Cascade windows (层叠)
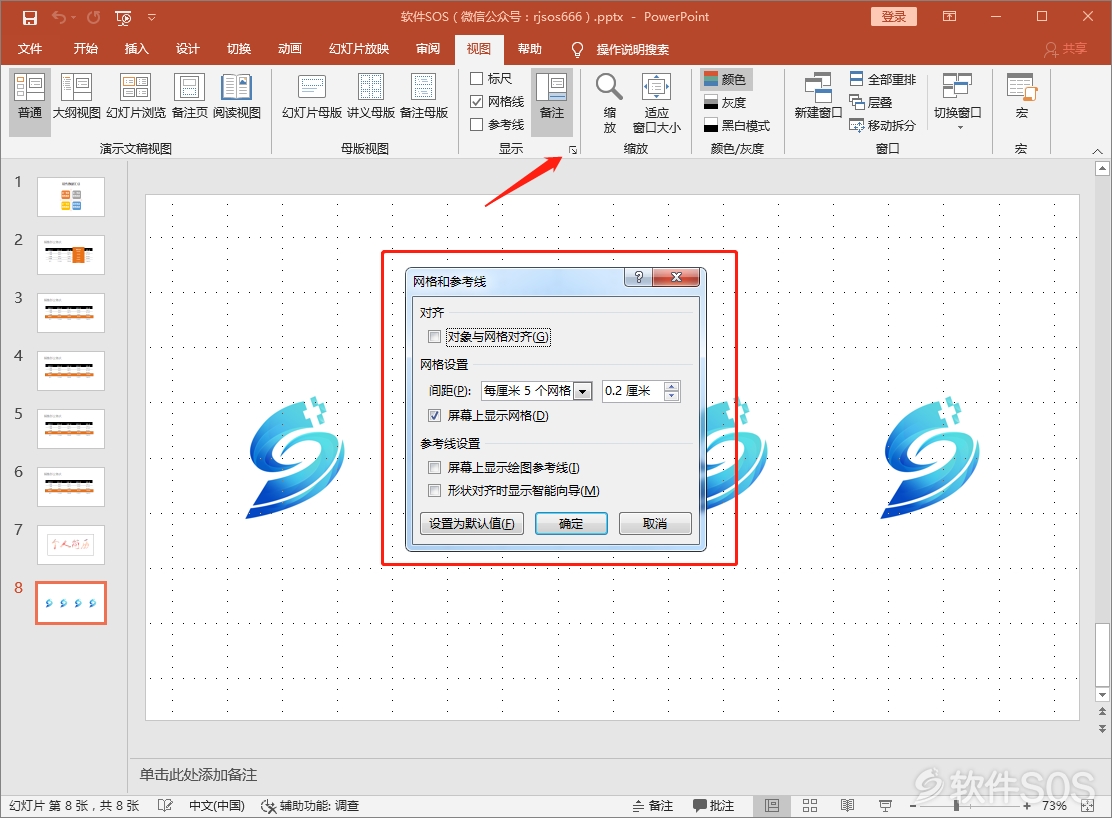The image size is (1112, 818). (871, 102)
